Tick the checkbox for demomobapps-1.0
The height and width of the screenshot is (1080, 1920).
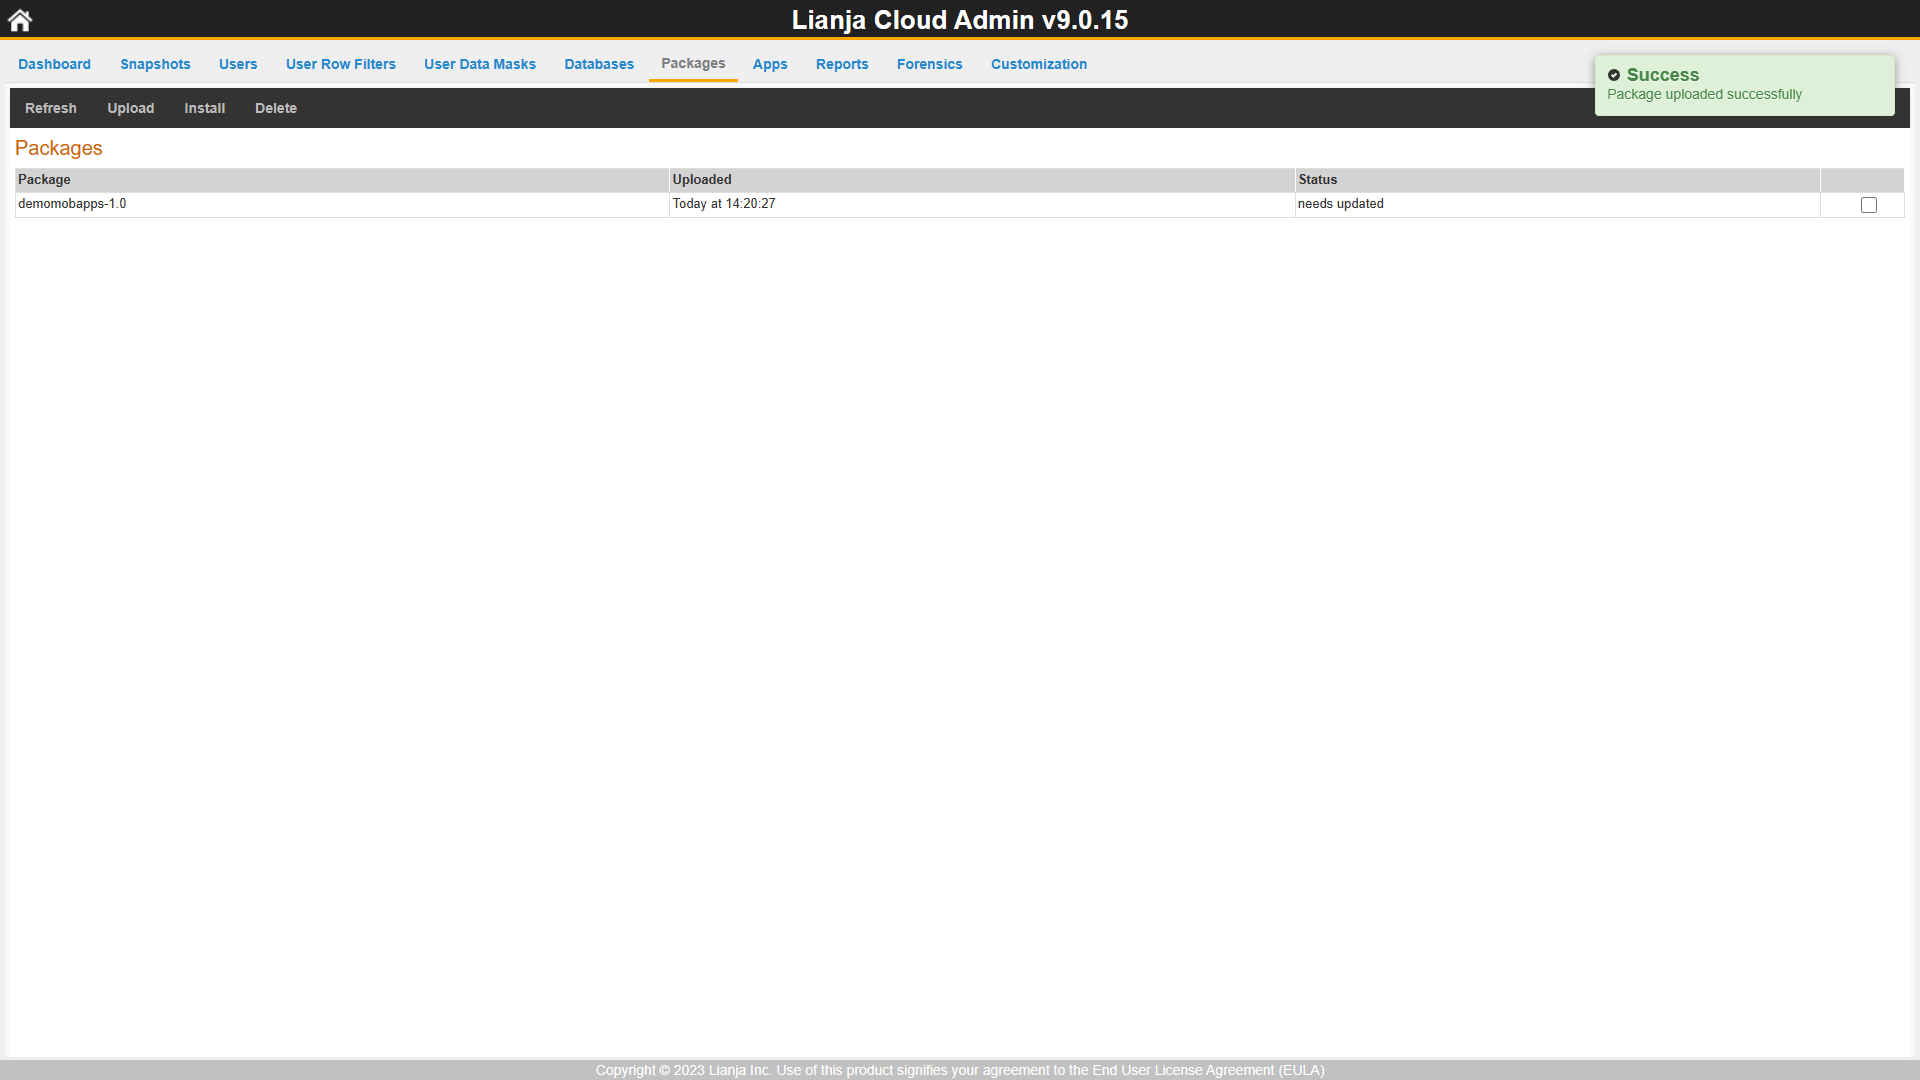point(1869,205)
